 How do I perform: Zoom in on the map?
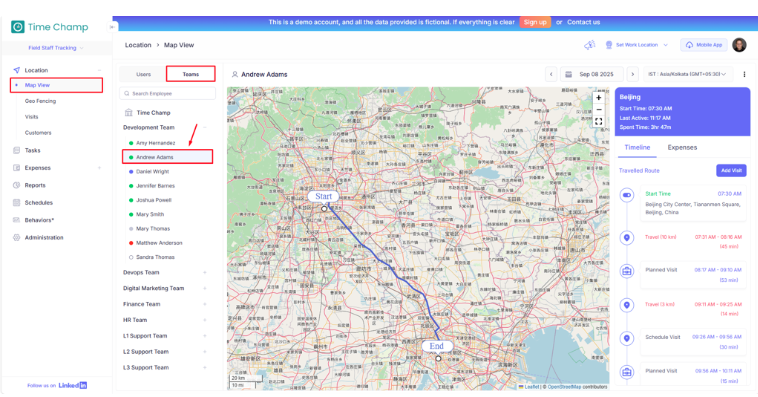tap(598, 98)
